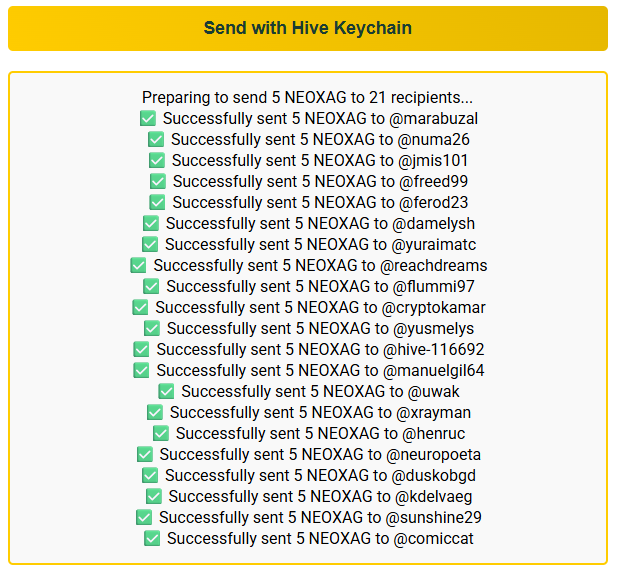Select the text 'Successfully sent 5 NEOXAG to @flummi97'
Image resolution: width=619 pixels, height=570 pixels.
[320, 286]
